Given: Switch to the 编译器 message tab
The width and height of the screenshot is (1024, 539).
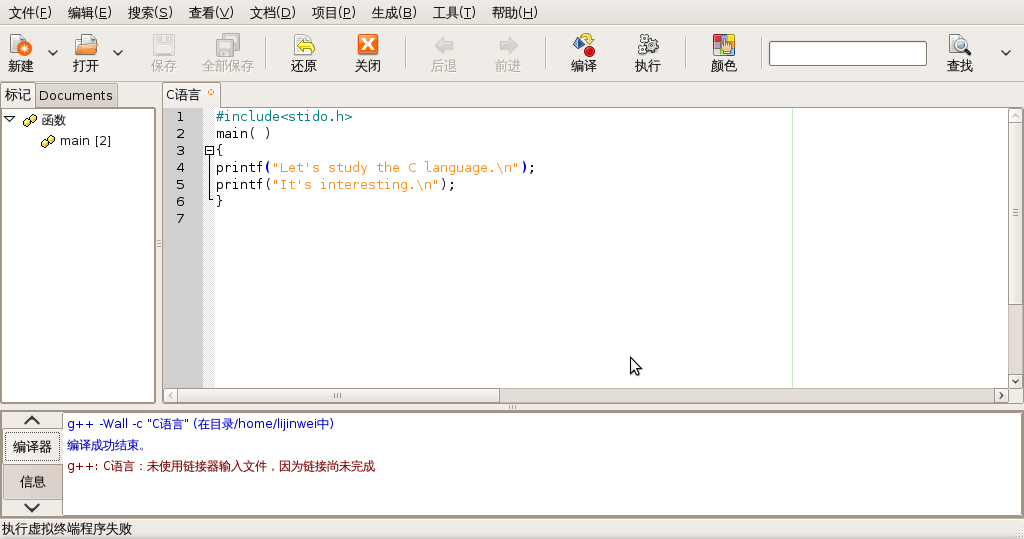Looking at the screenshot, I should pos(32,447).
